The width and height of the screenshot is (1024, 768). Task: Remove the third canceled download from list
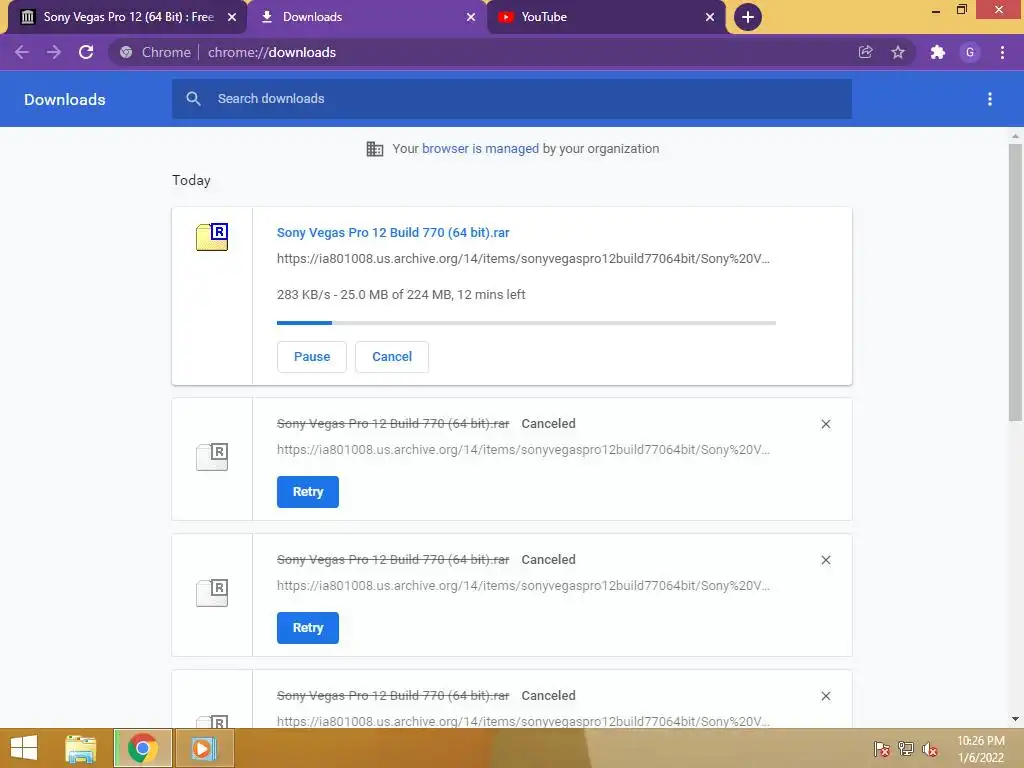pyautogui.click(x=825, y=696)
